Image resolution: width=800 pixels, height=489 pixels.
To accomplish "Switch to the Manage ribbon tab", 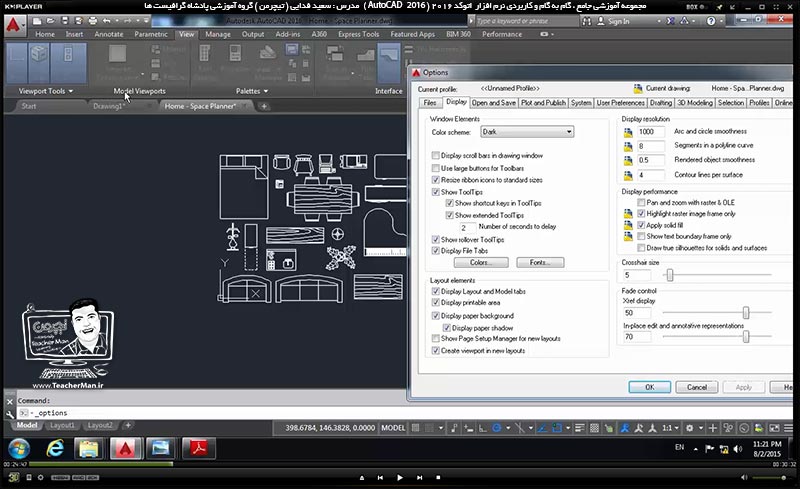I will click(218, 34).
